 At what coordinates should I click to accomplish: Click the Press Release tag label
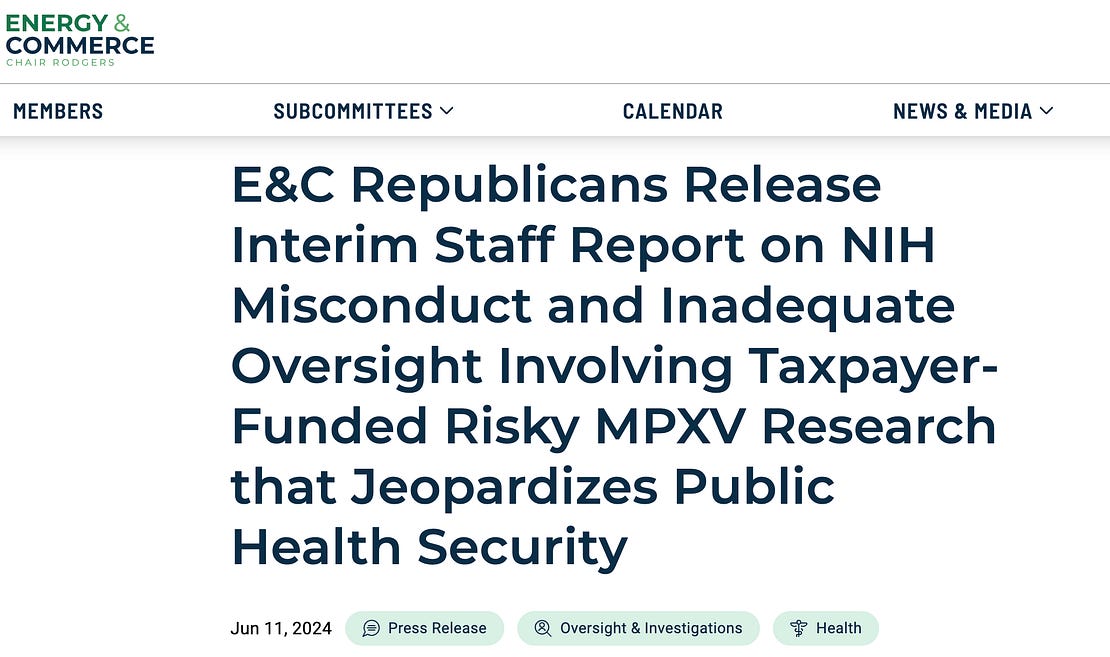(x=437, y=628)
